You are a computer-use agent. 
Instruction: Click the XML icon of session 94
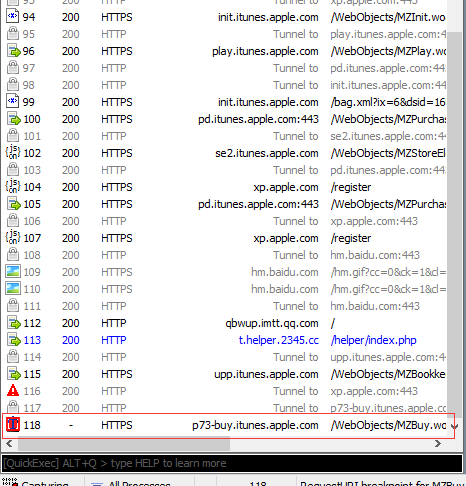click(13, 17)
